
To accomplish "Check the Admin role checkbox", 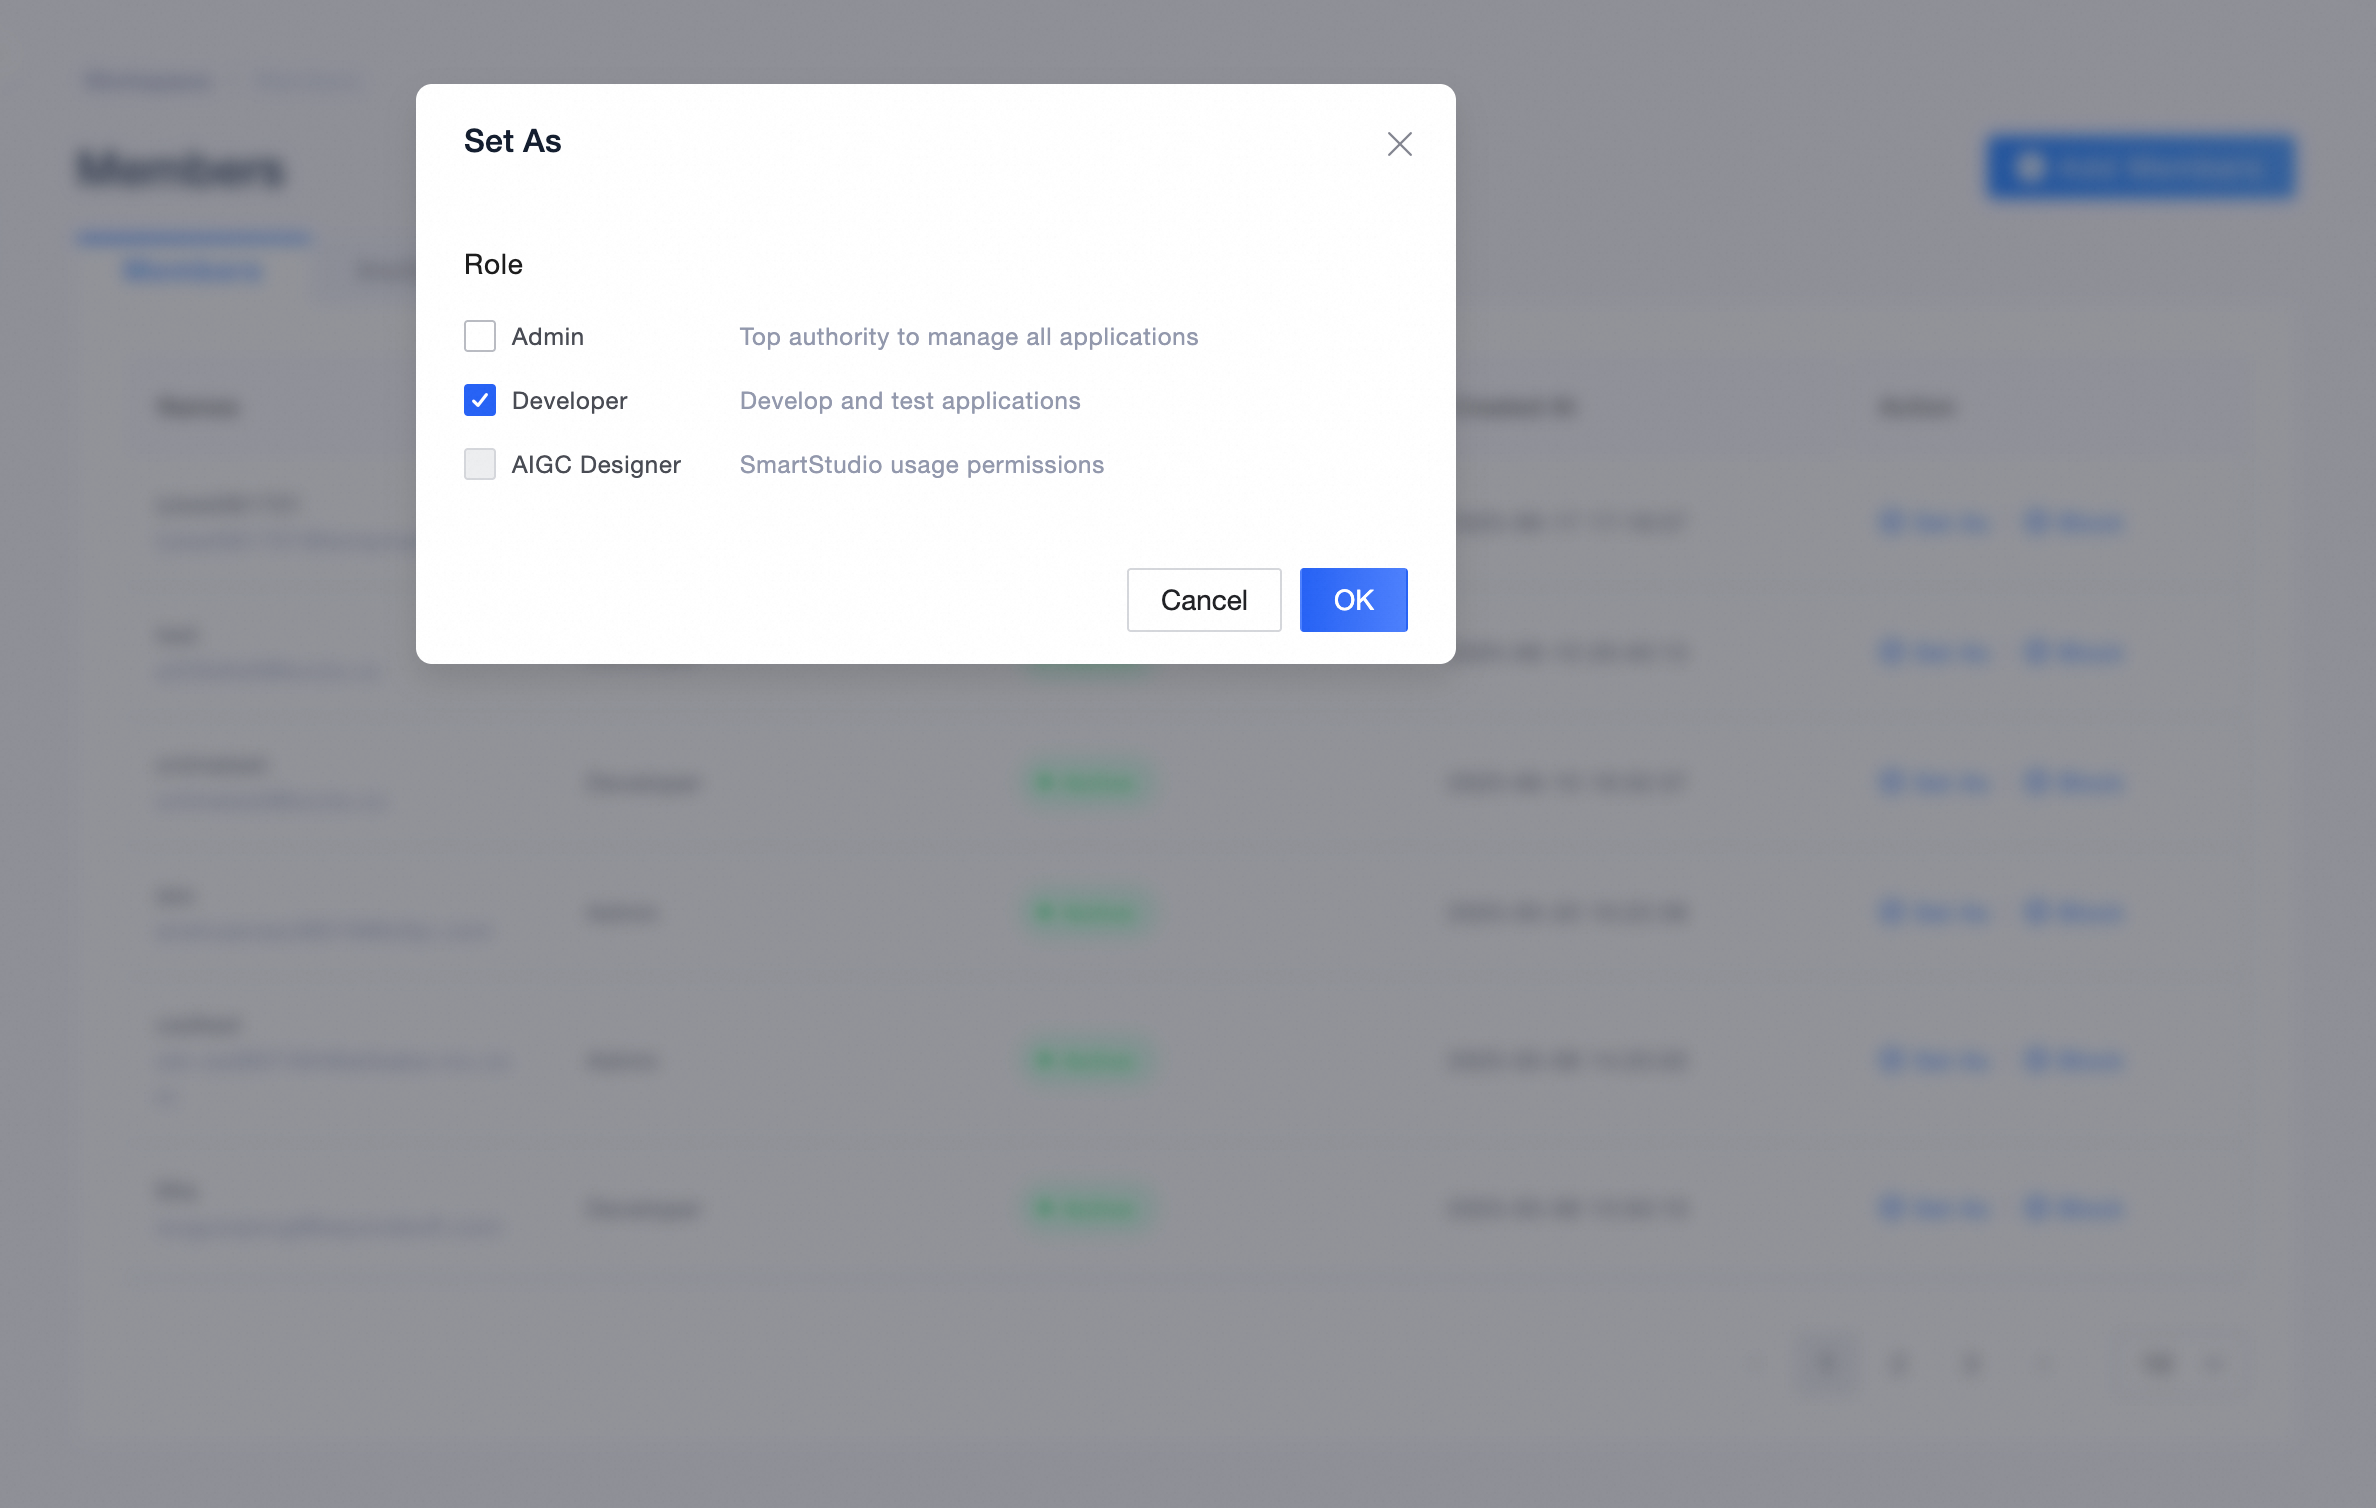I will [x=480, y=336].
